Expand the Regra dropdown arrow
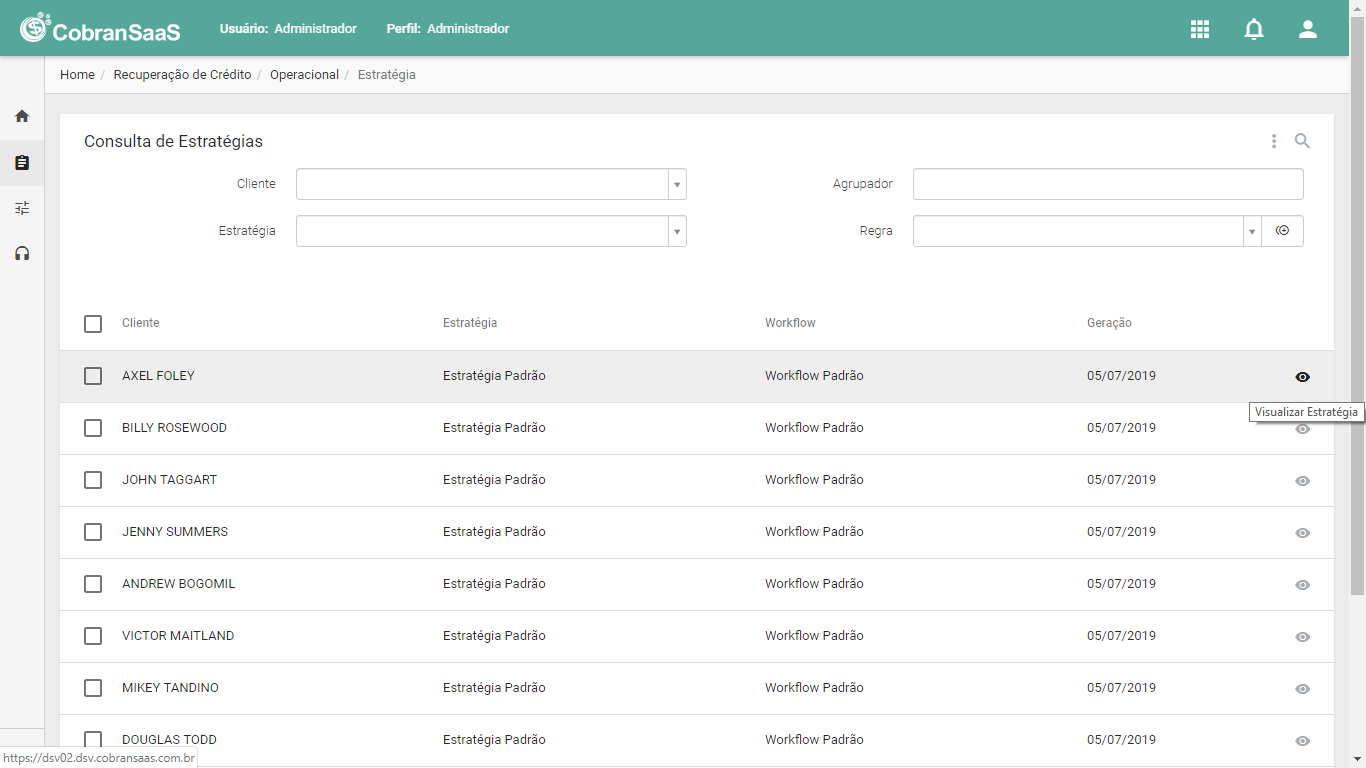 coord(1252,231)
